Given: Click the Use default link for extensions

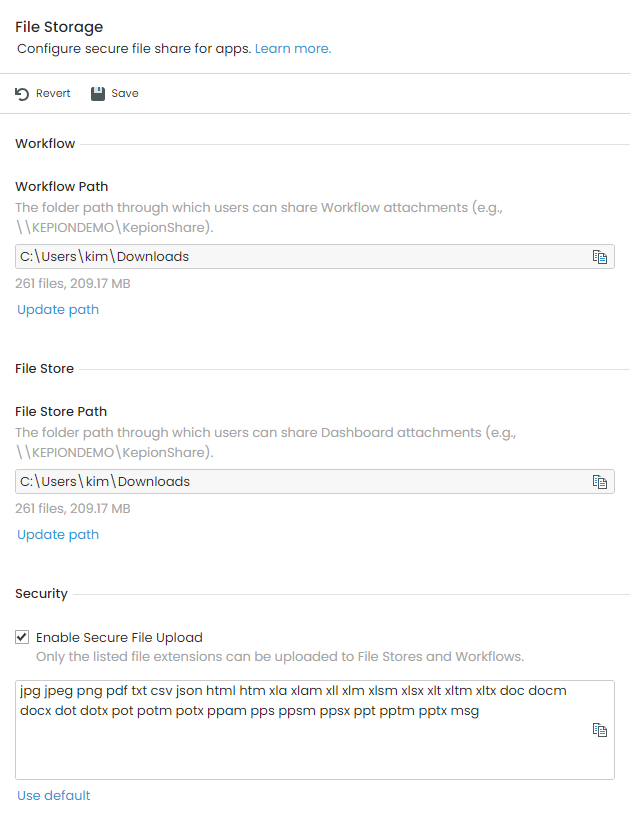Looking at the screenshot, I should pyautogui.click(x=54, y=795).
